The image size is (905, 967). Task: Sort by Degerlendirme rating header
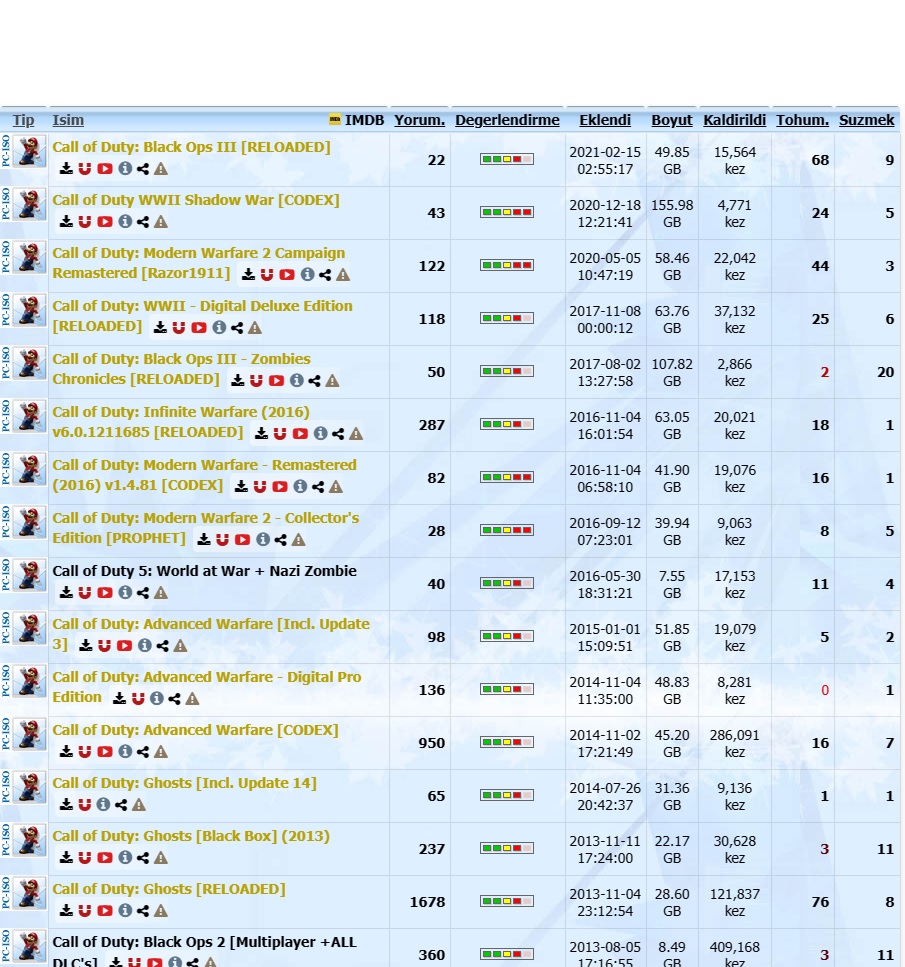click(x=507, y=120)
